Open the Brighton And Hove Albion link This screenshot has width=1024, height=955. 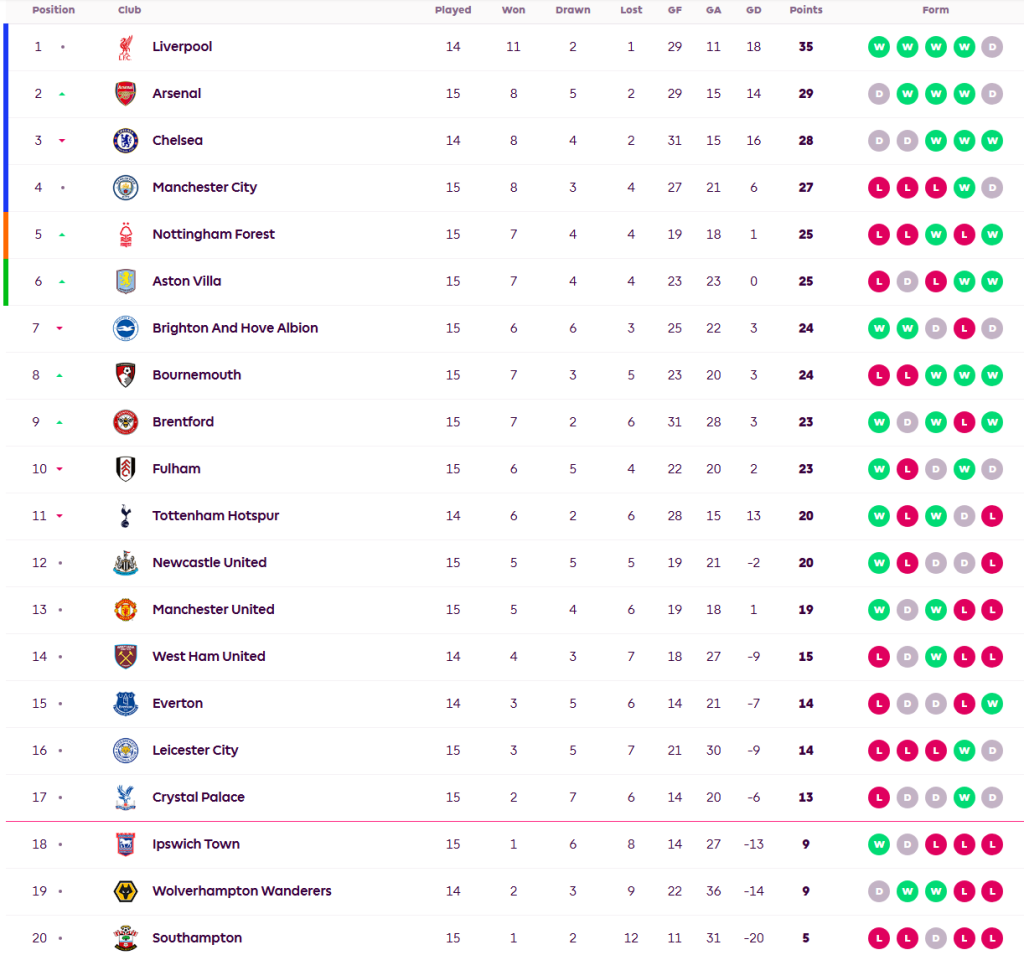click(x=235, y=328)
